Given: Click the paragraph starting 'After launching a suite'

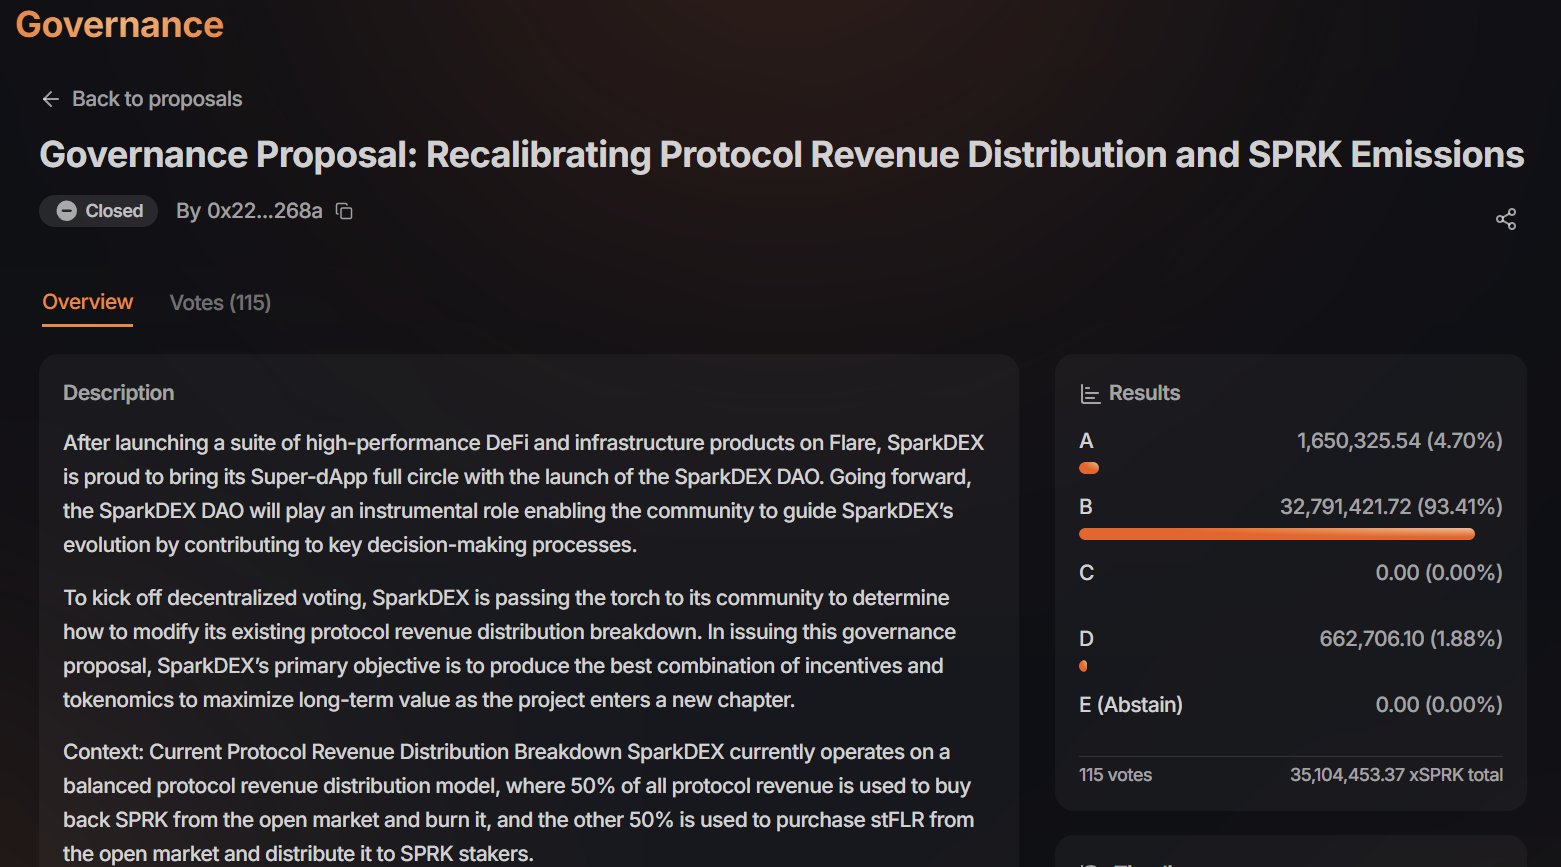Looking at the screenshot, I should coord(524,494).
